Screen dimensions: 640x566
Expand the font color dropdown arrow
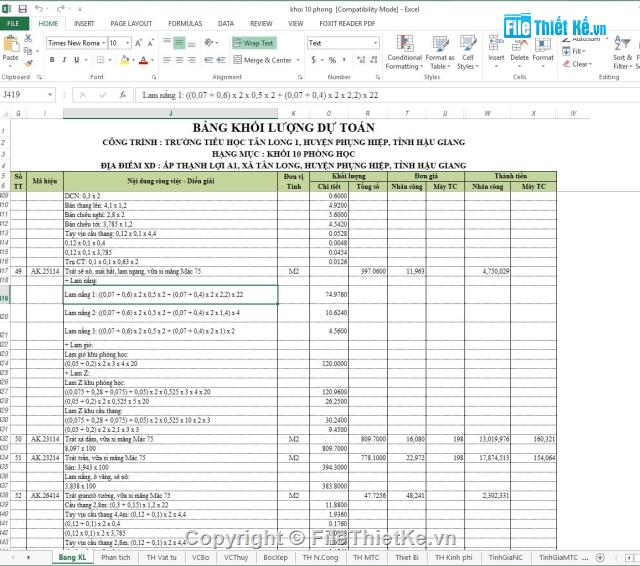(152, 60)
